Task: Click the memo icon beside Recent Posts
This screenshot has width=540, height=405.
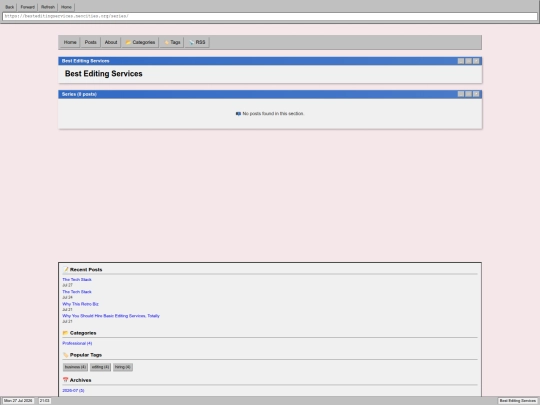Action: [x=66, y=269]
